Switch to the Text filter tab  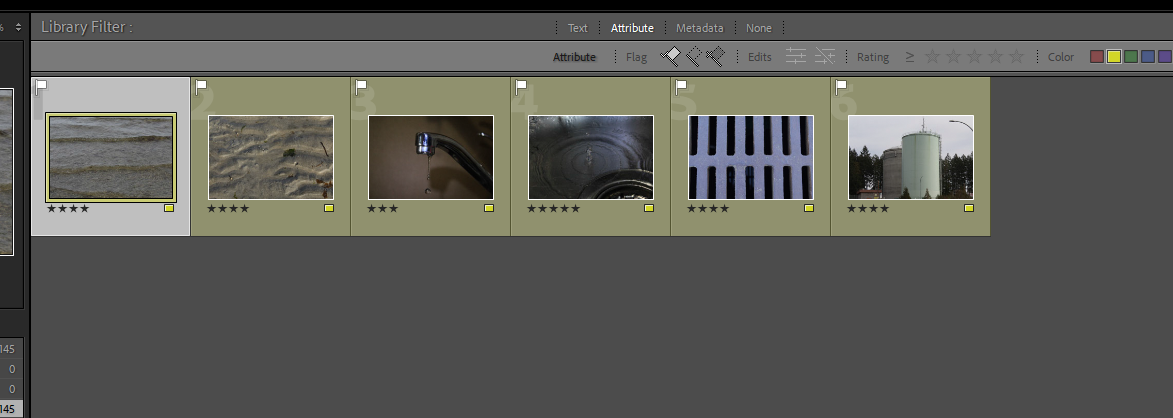point(577,28)
